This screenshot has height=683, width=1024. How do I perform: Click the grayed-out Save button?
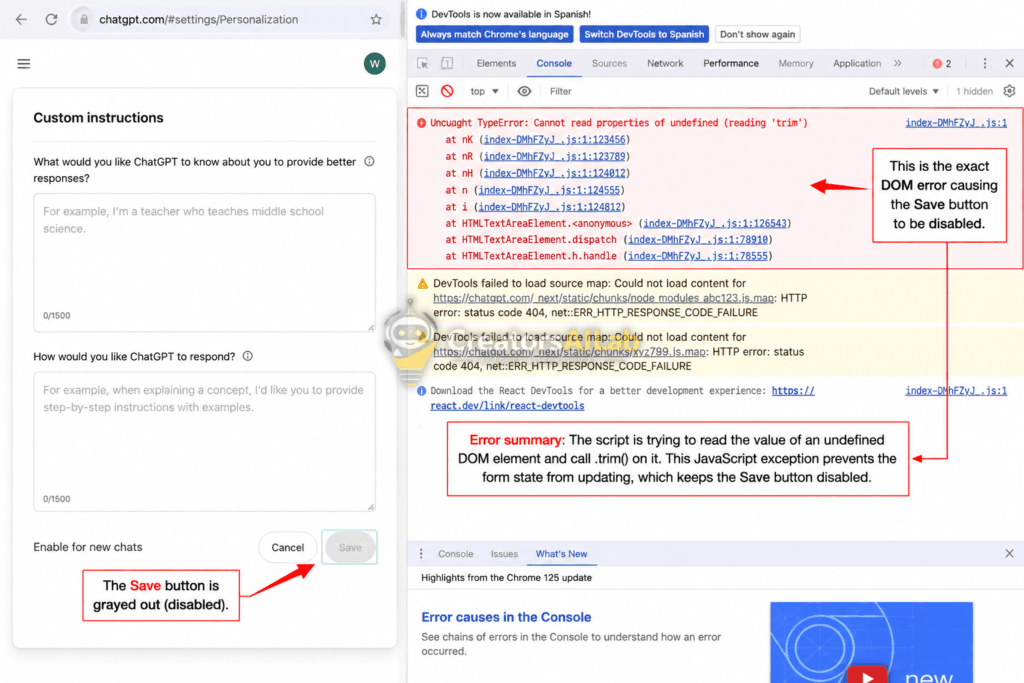coord(350,547)
